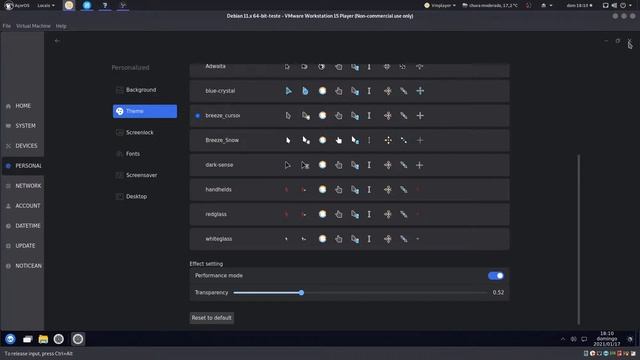Click Breeze_Snow move cross icon
640x360 pixels.
(388, 140)
